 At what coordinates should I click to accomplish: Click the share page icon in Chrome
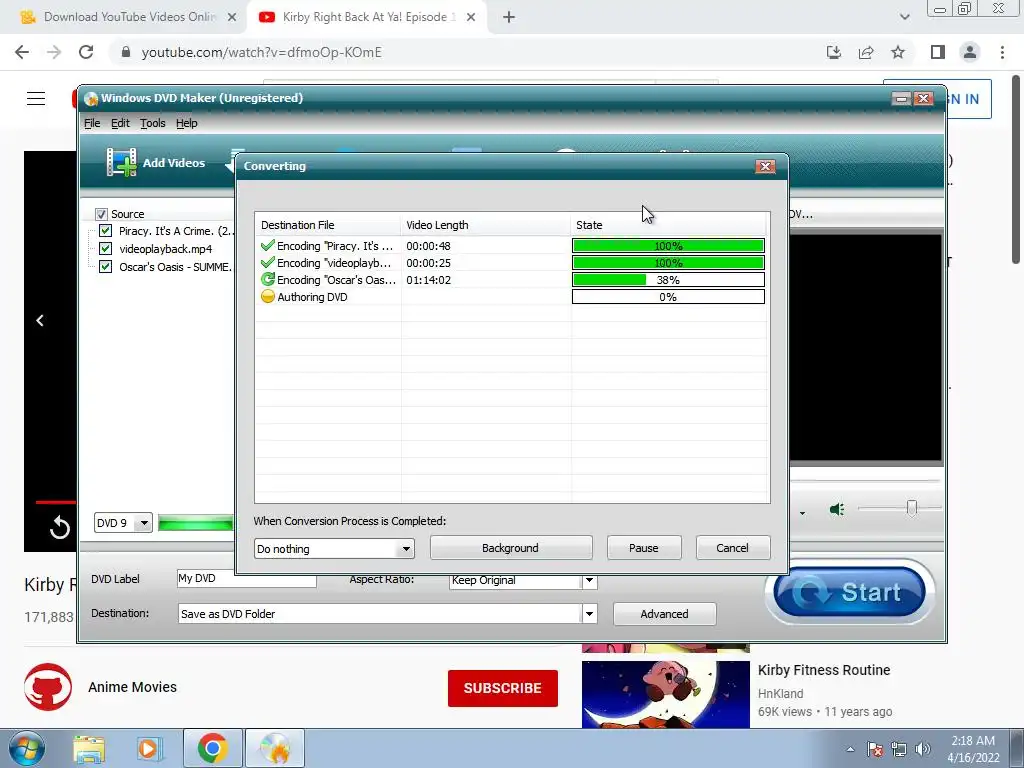866,52
